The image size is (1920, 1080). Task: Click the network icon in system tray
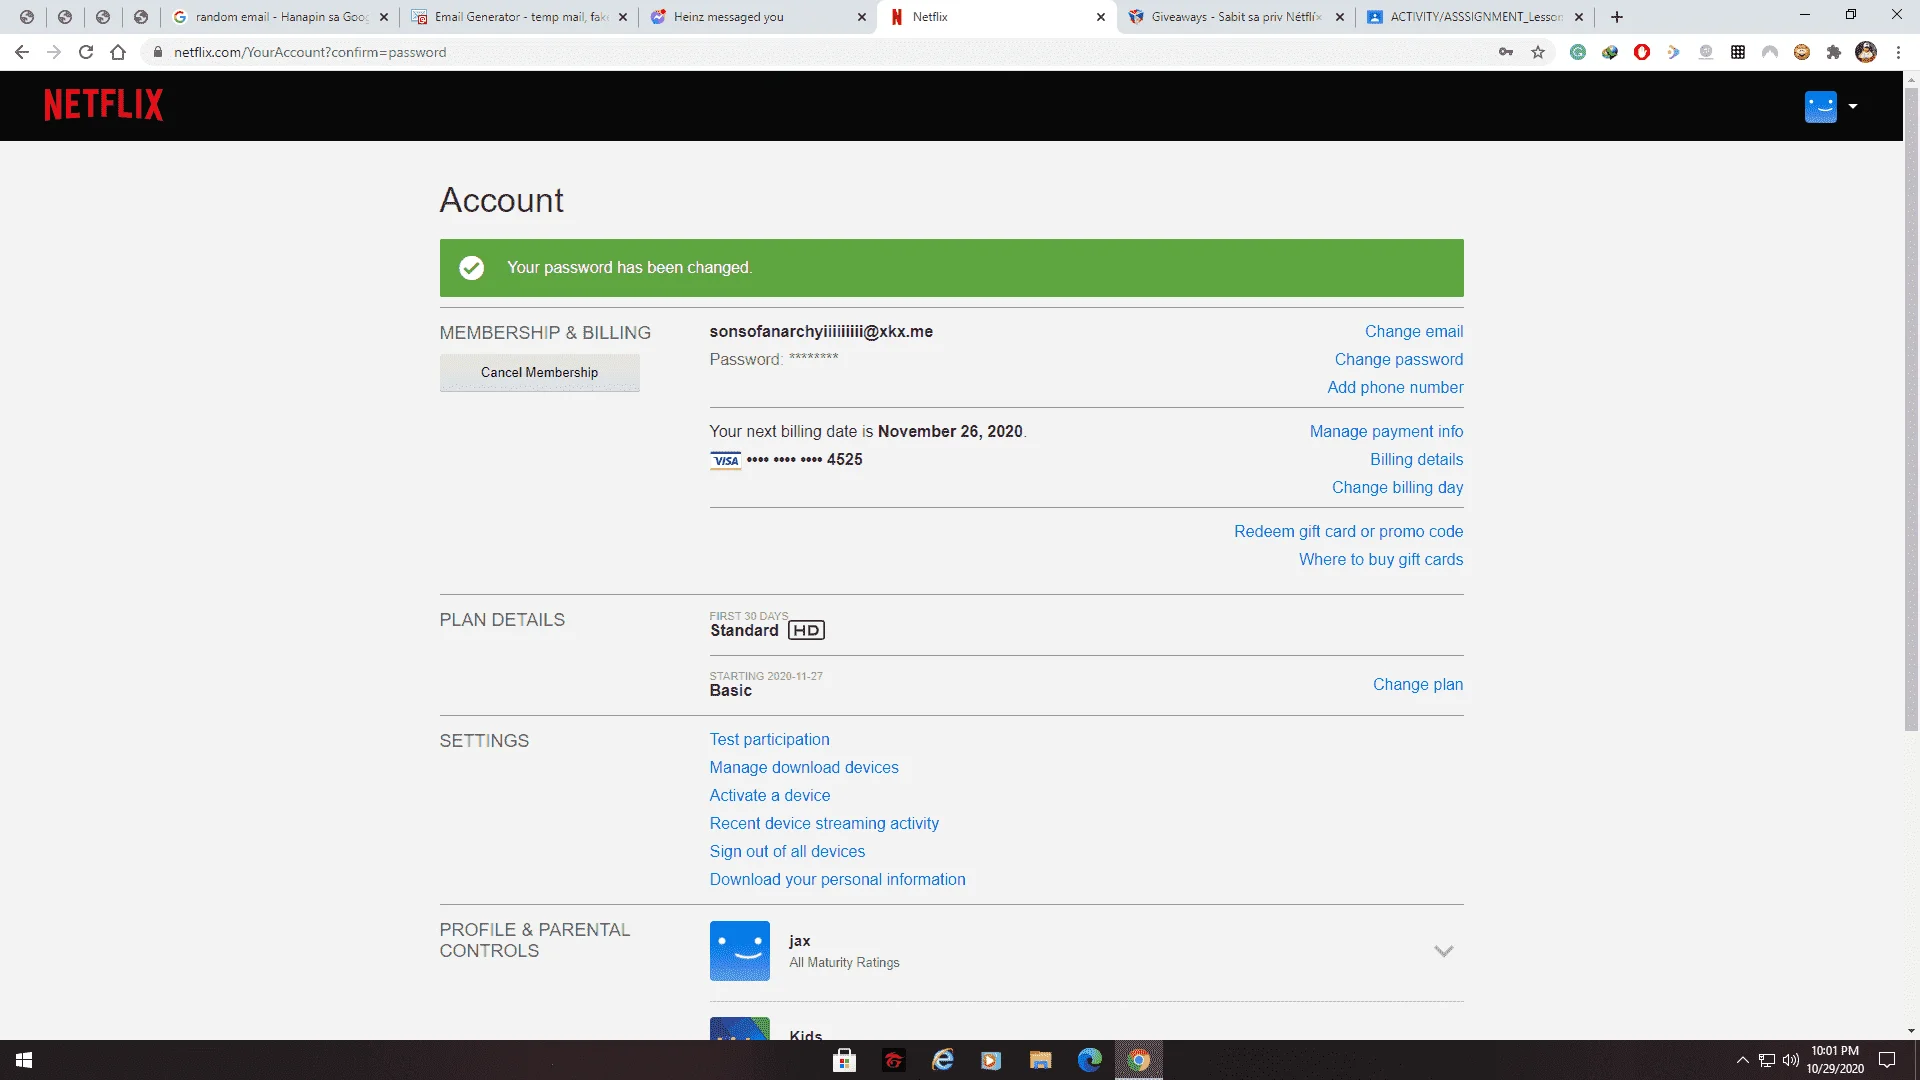pyautogui.click(x=1766, y=1060)
